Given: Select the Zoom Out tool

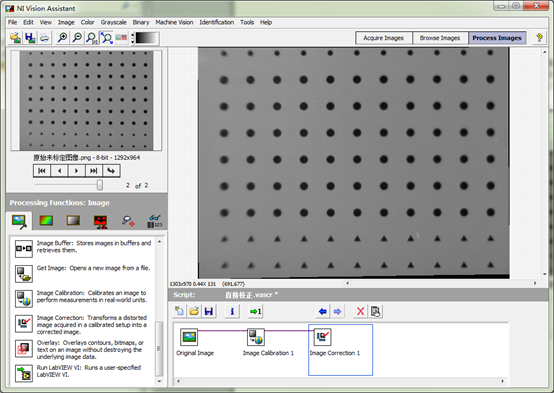Looking at the screenshot, I should 77,37.
